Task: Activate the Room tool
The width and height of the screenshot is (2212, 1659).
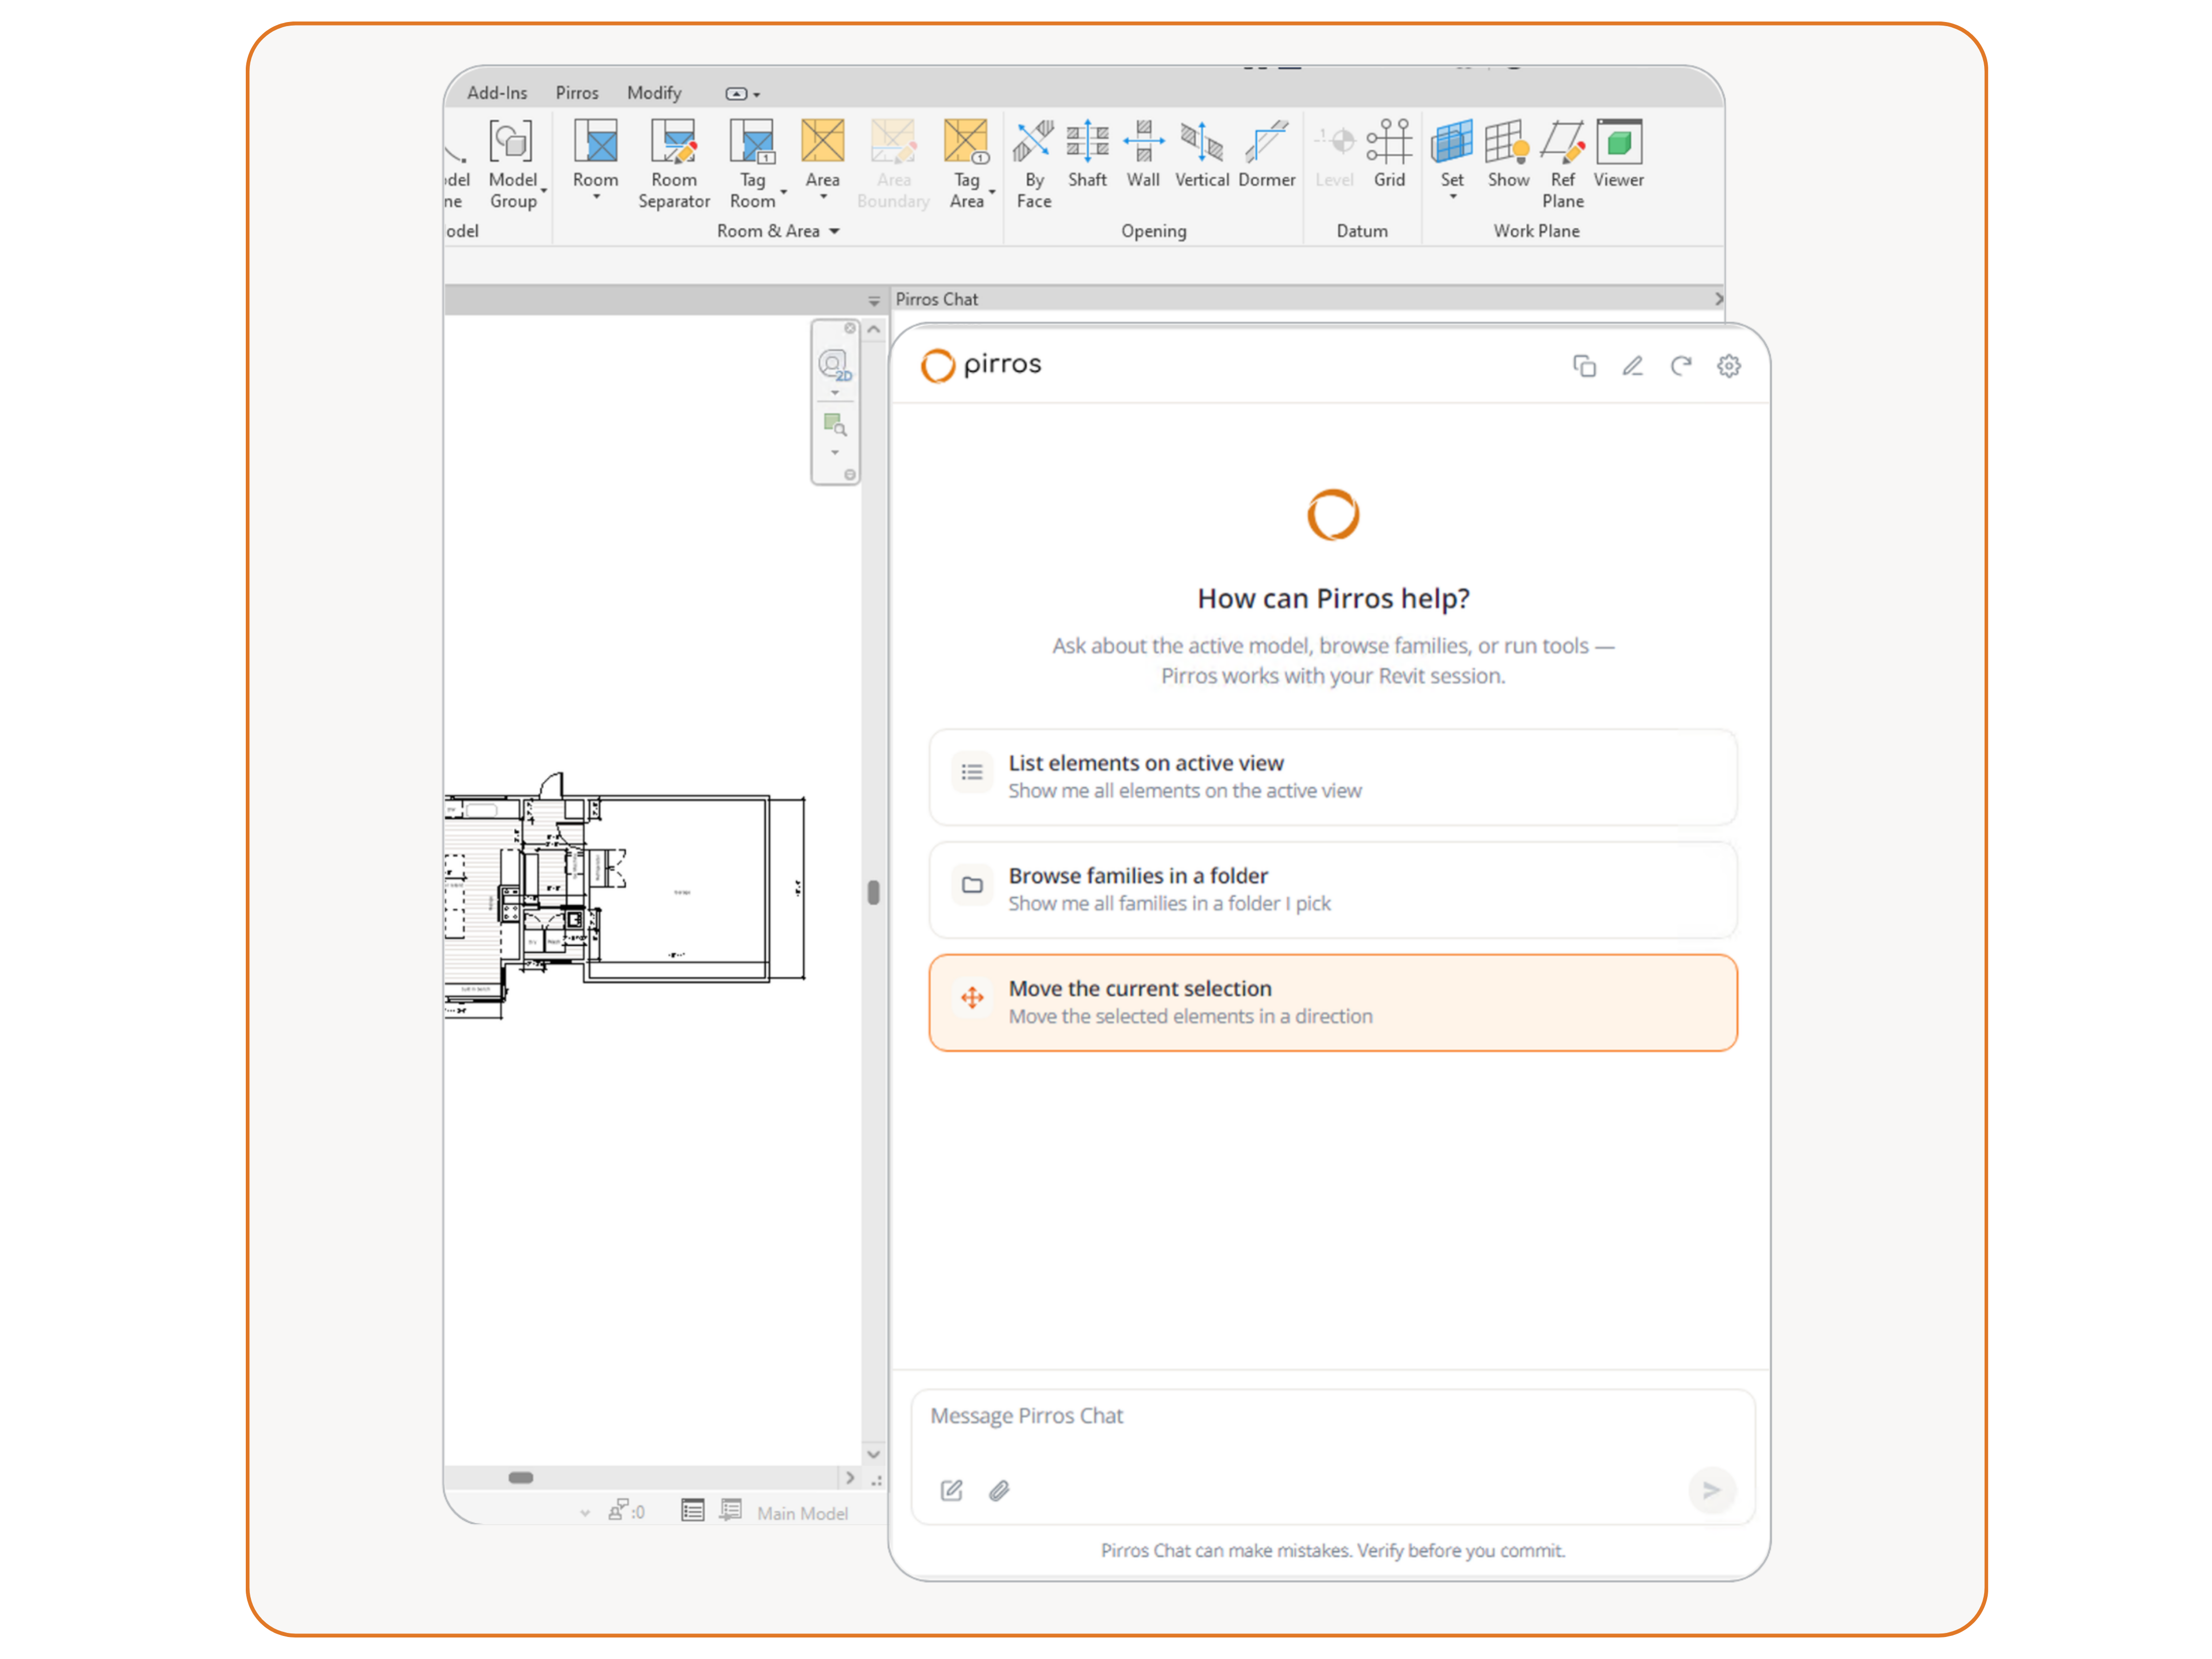Action: 595,153
